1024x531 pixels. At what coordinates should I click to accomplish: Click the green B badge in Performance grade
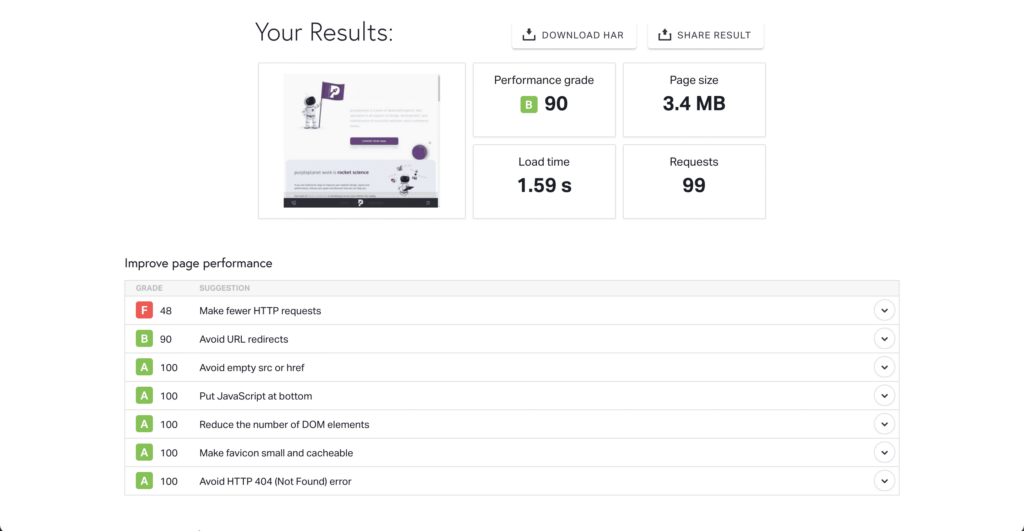pyautogui.click(x=529, y=104)
